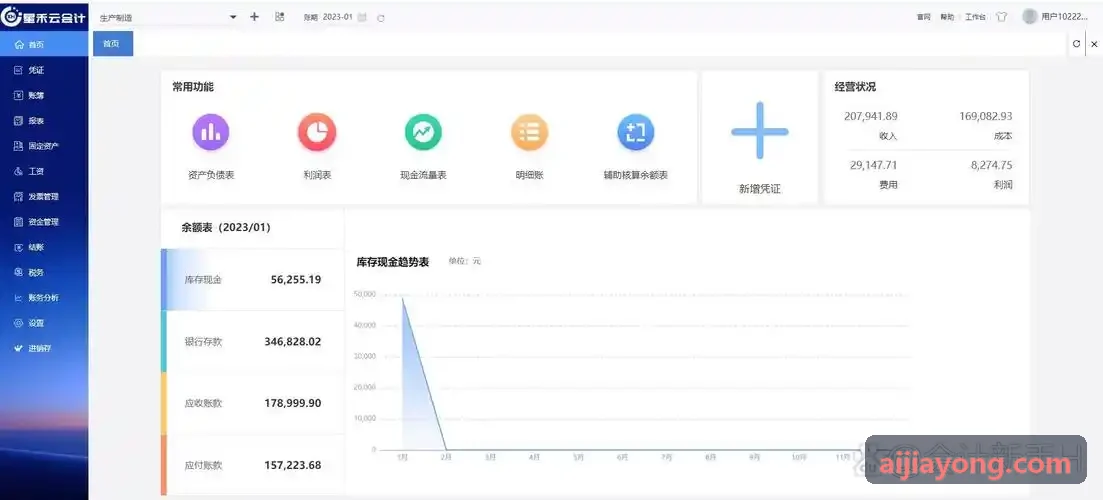Click the 29,147.71 费用 figure
Viewport: 1103px width, 500px height.
tap(874, 165)
